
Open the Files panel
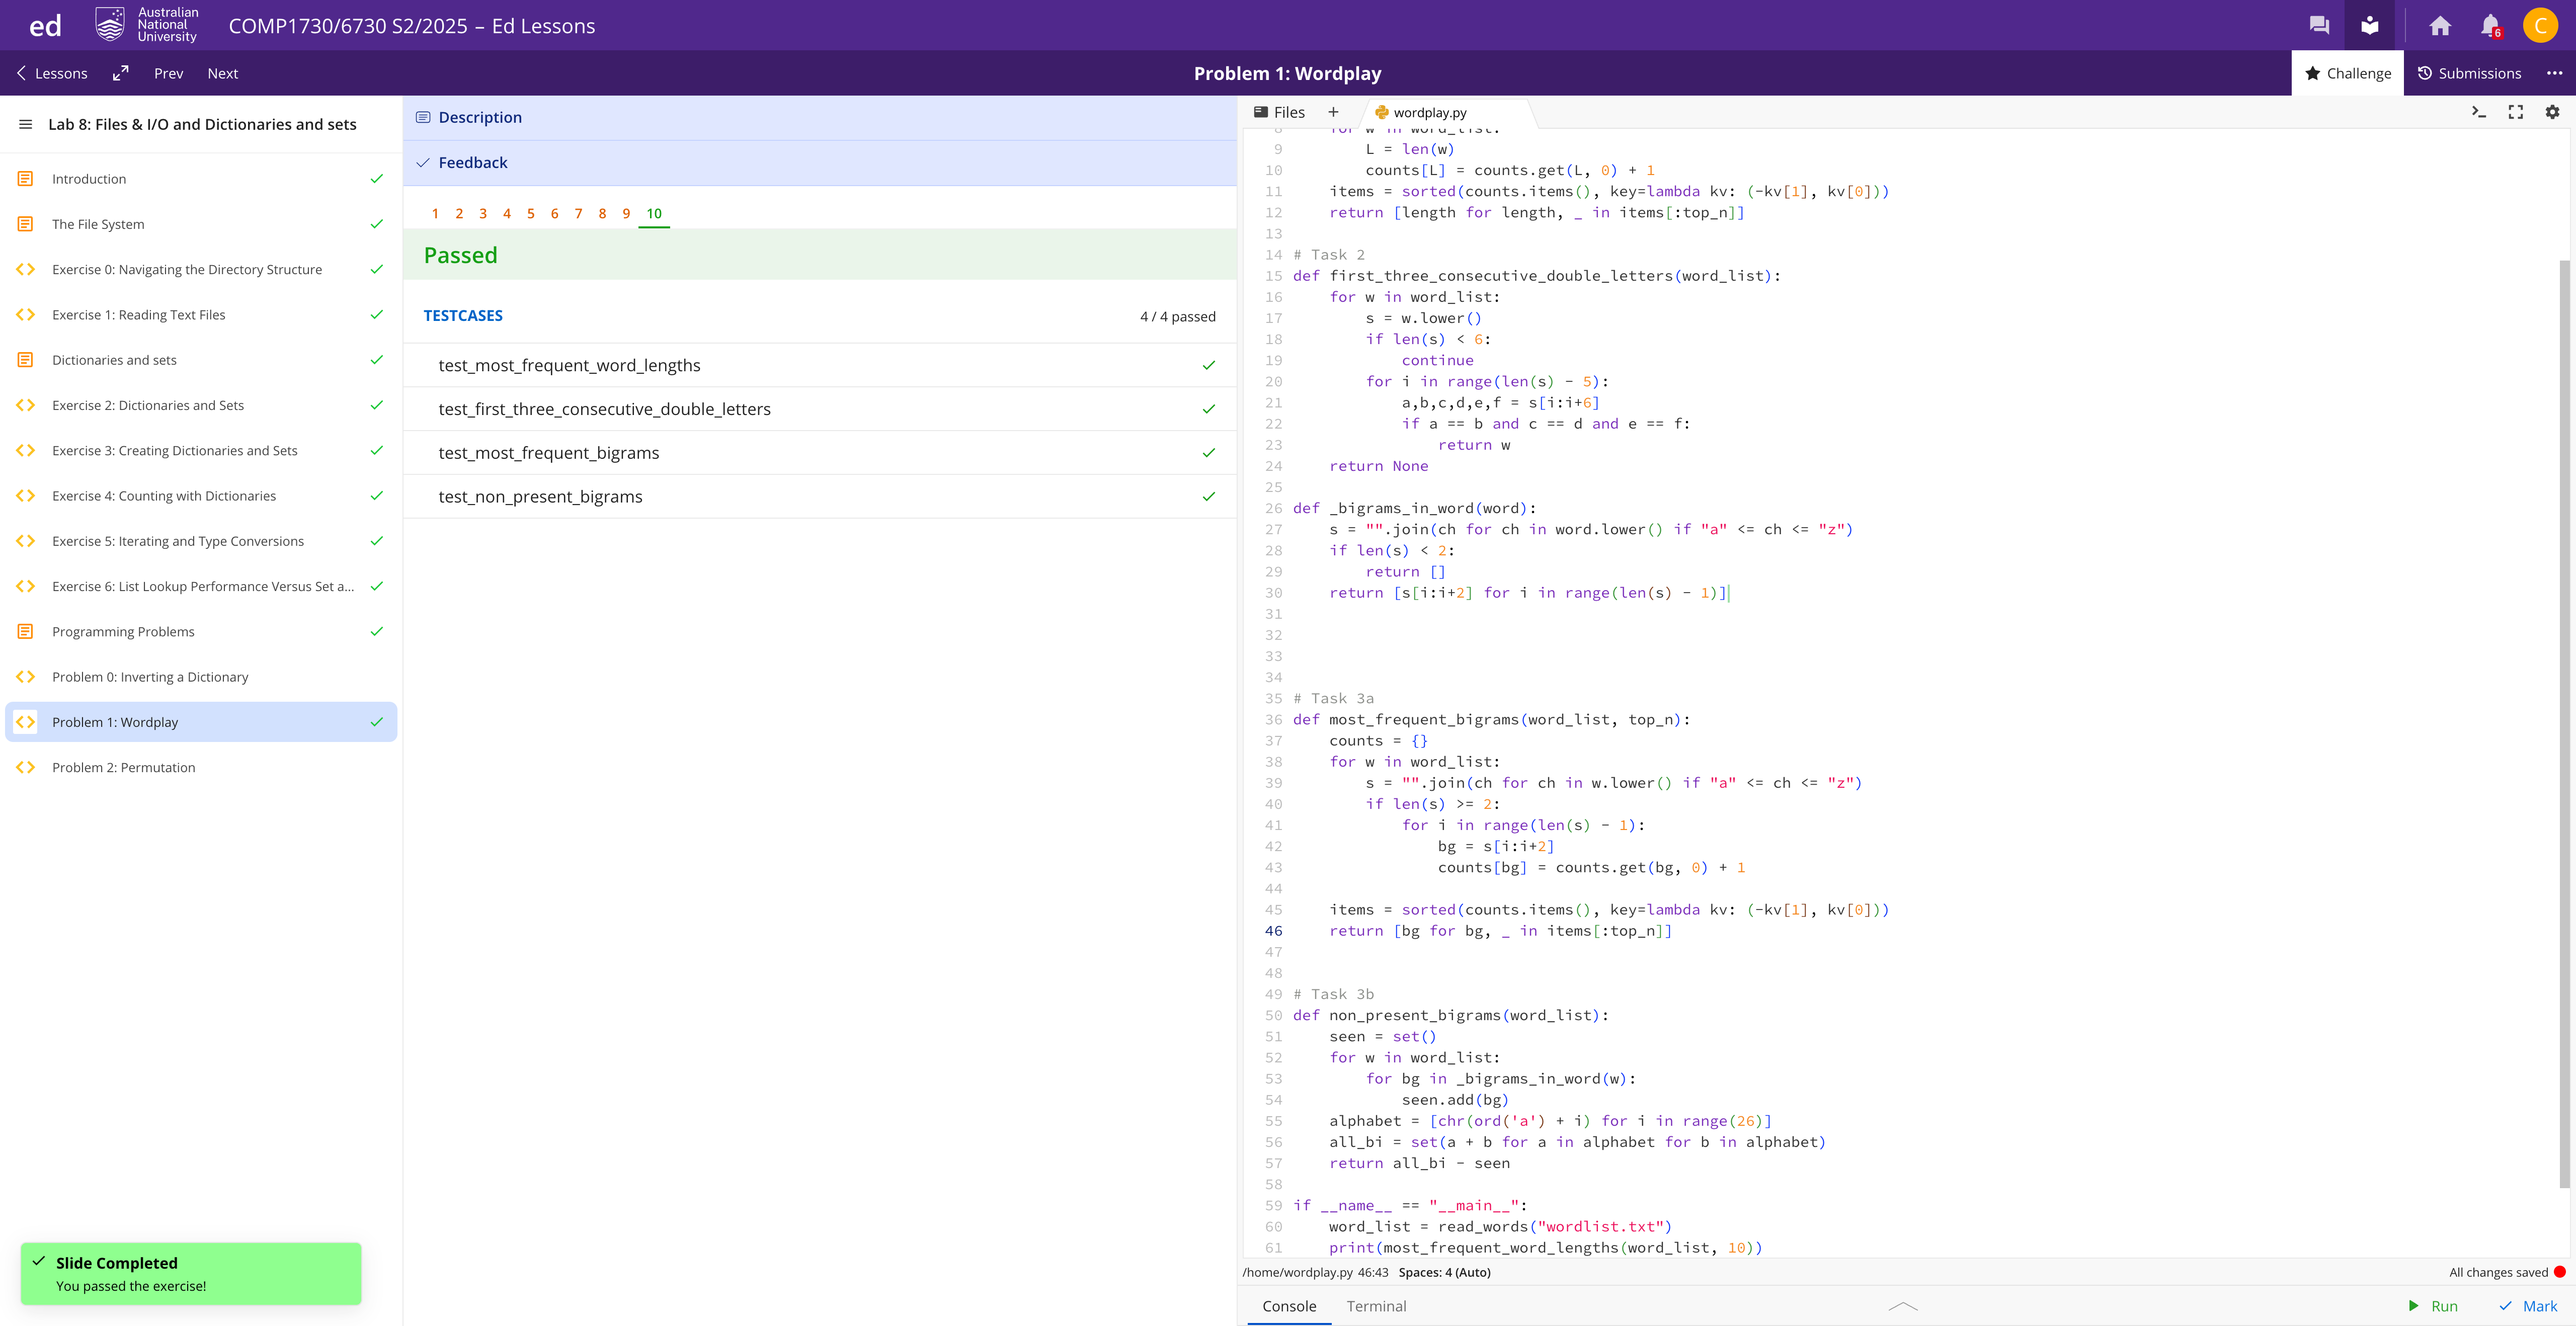point(1279,112)
